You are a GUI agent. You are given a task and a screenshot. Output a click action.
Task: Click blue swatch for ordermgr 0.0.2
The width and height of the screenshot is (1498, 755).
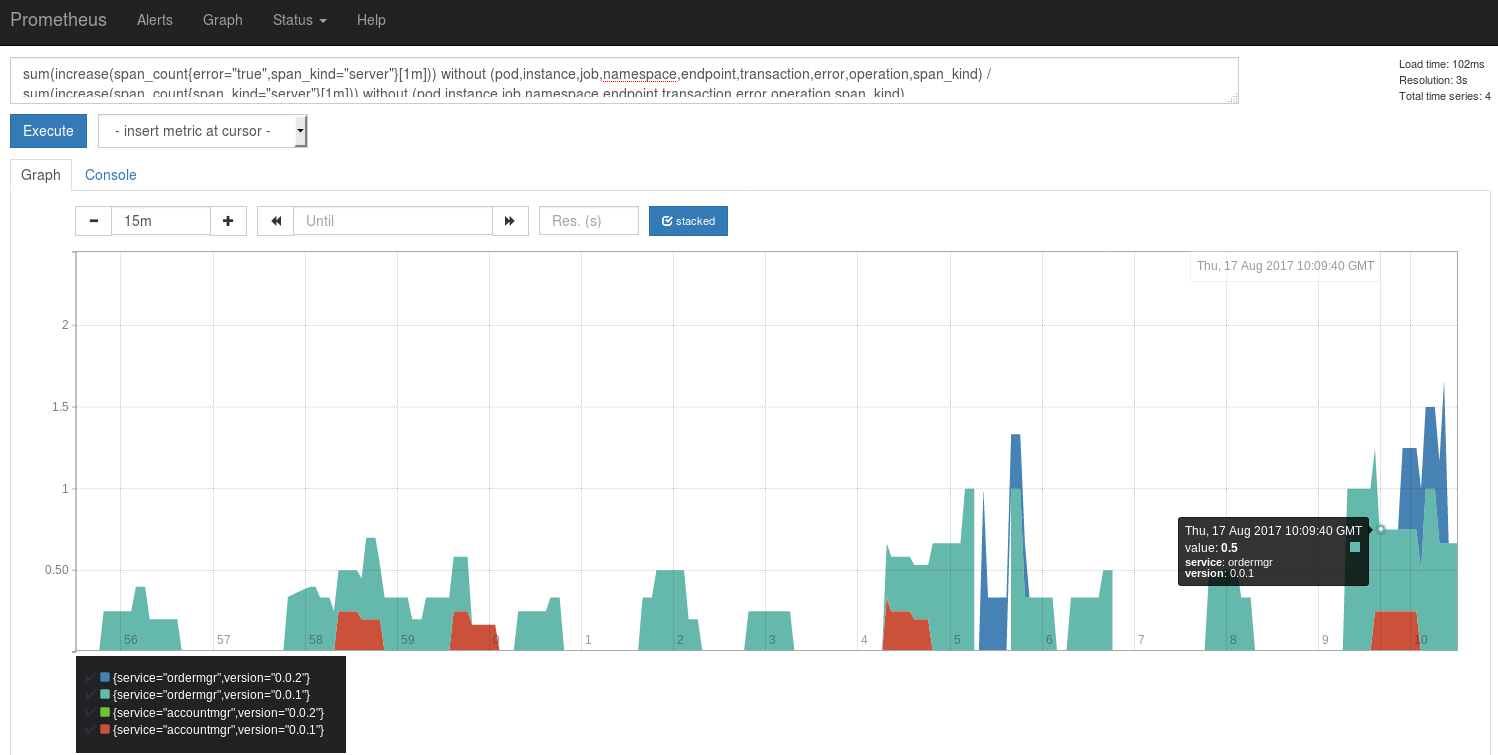click(x=105, y=677)
